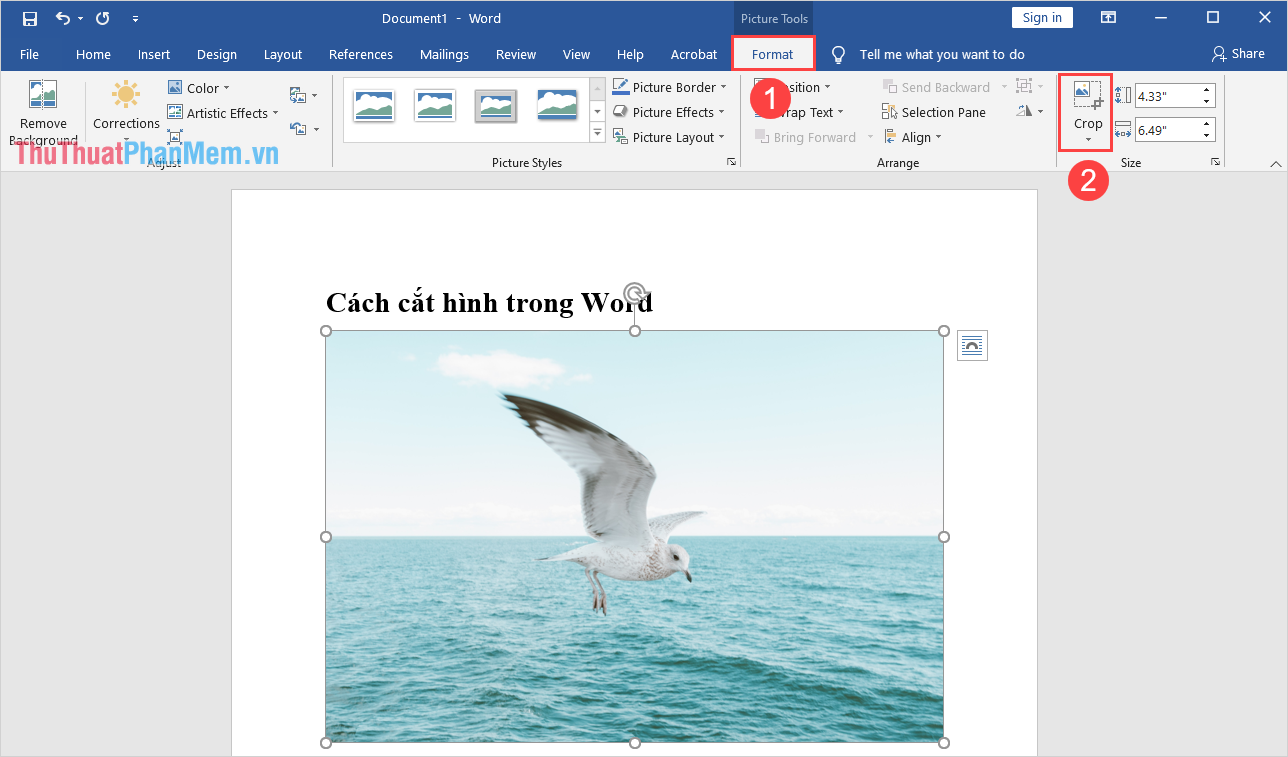Open the Design tab
Screen dimensions: 1288x757
tap(217, 54)
